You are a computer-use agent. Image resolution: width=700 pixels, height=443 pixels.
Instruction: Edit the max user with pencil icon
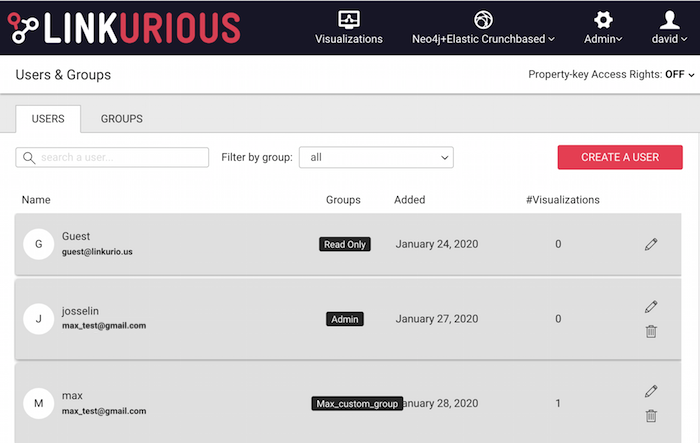click(x=651, y=391)
